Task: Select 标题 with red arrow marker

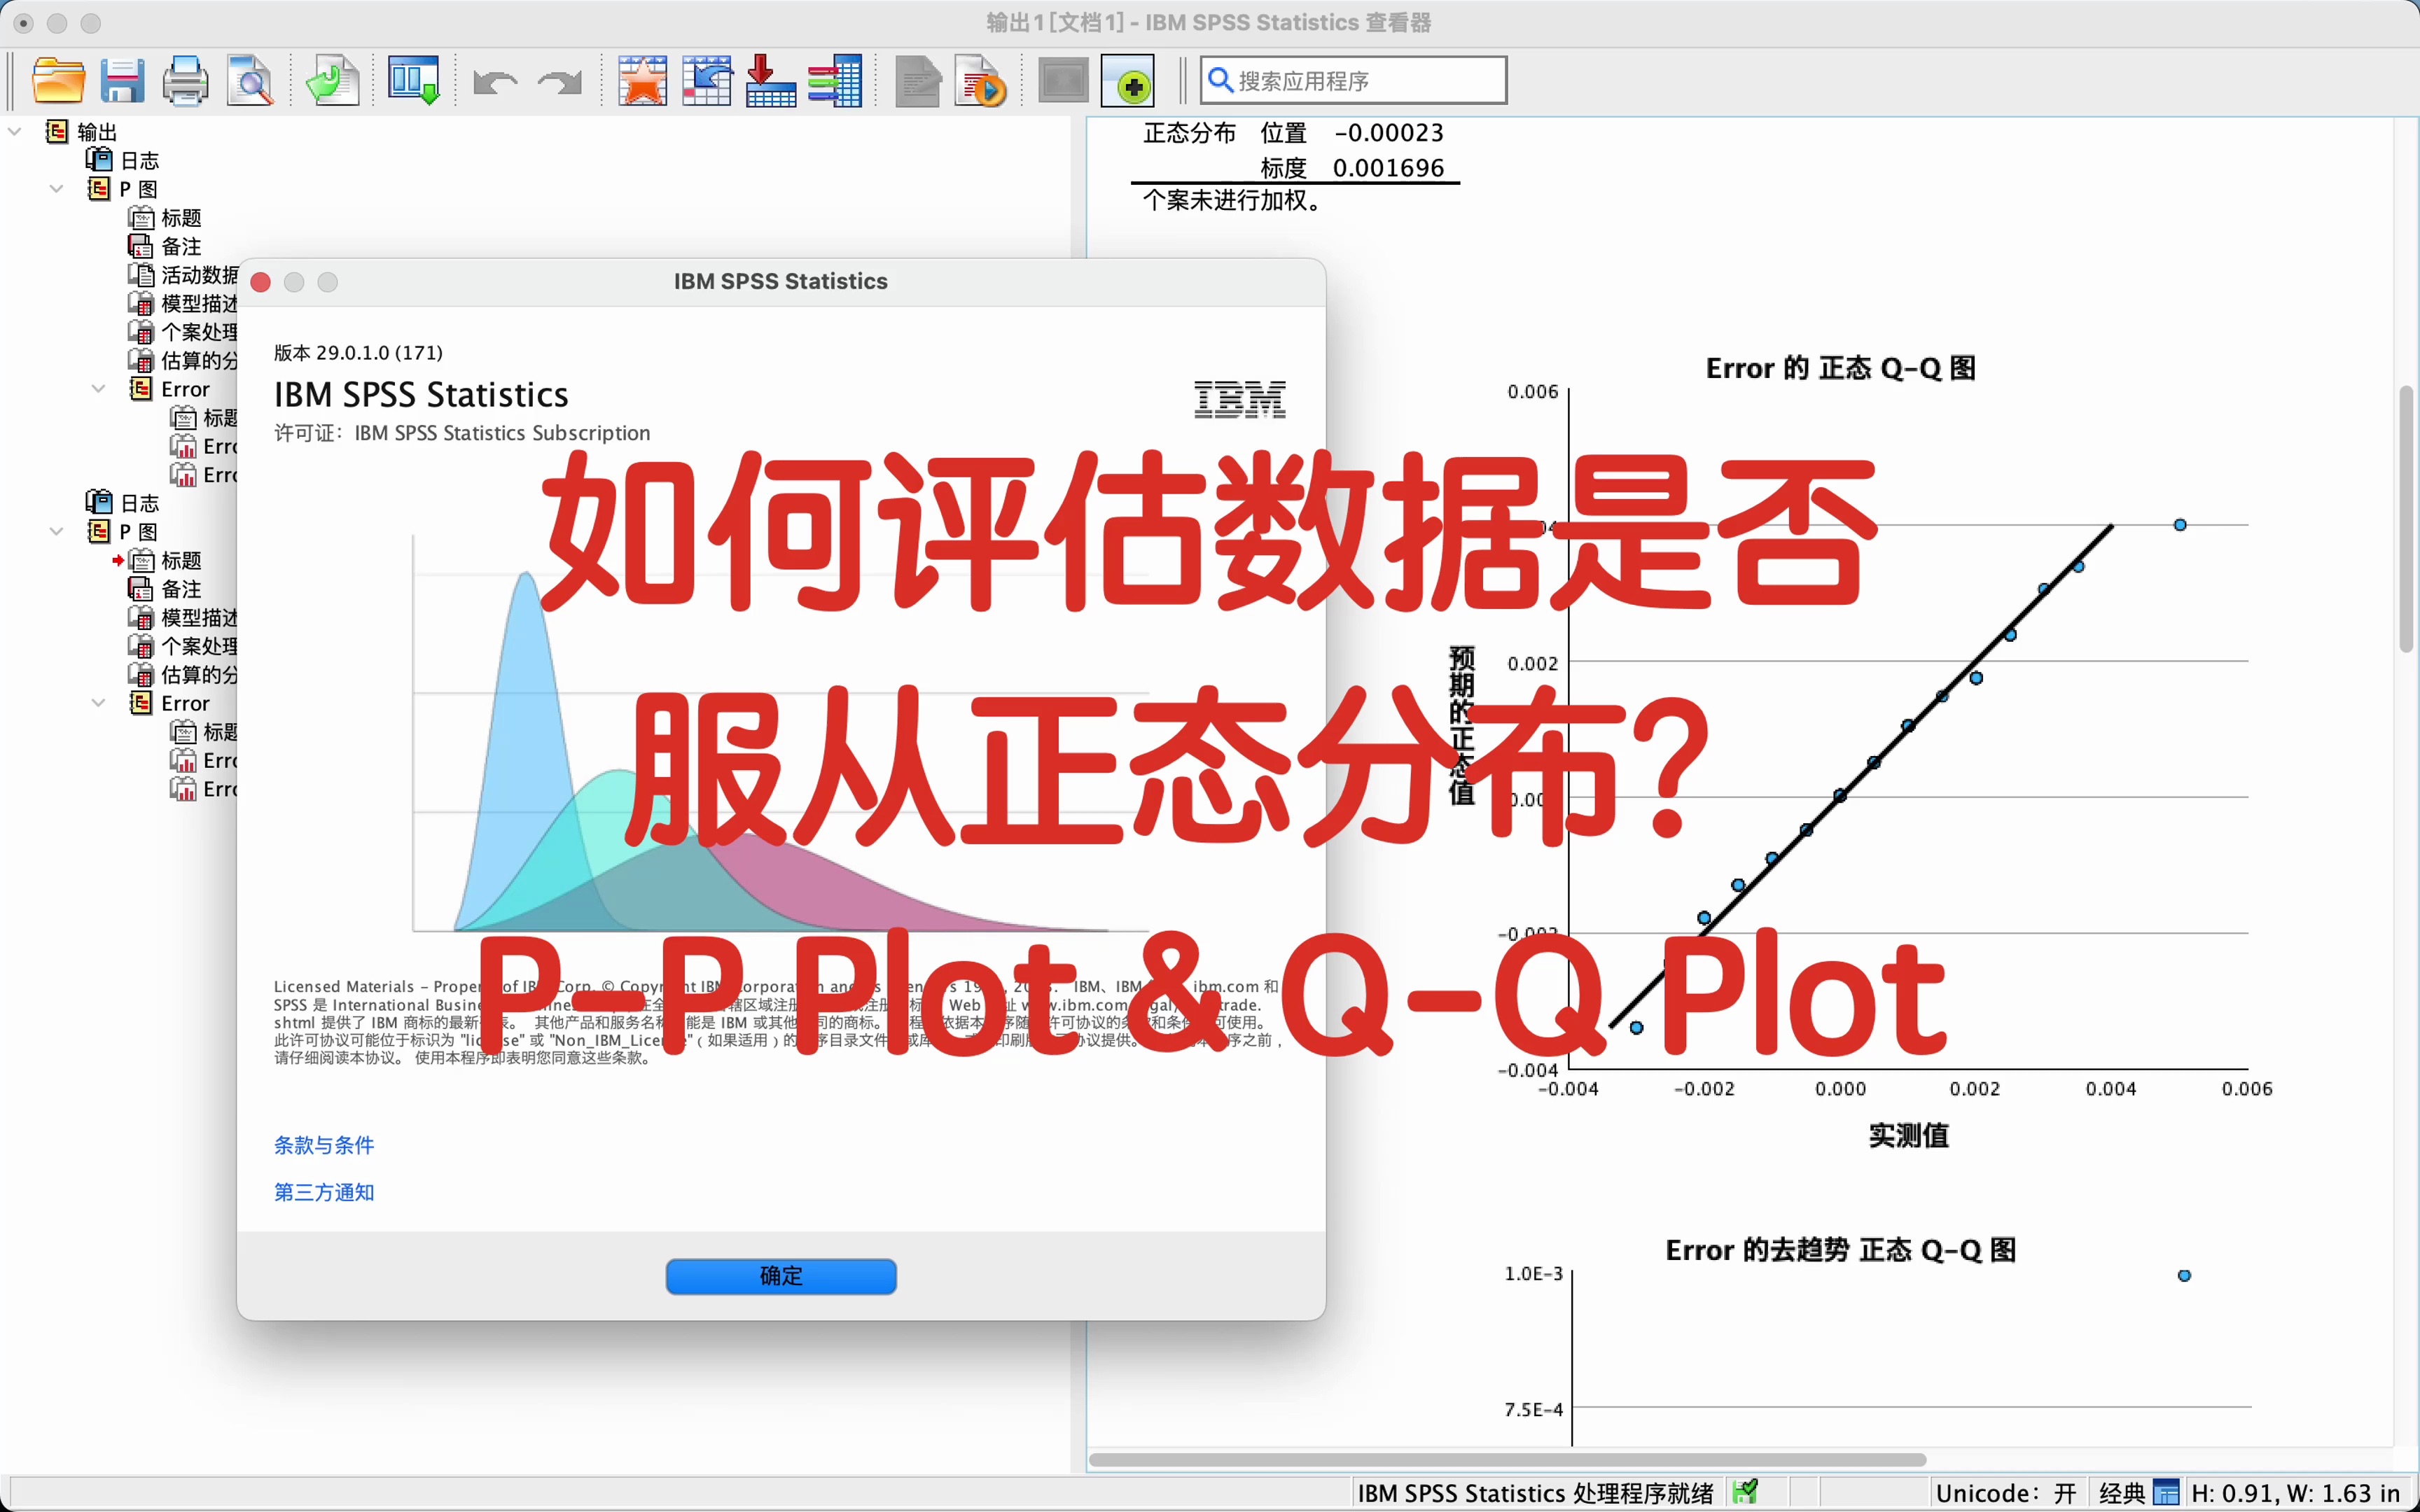Action: 165,560
